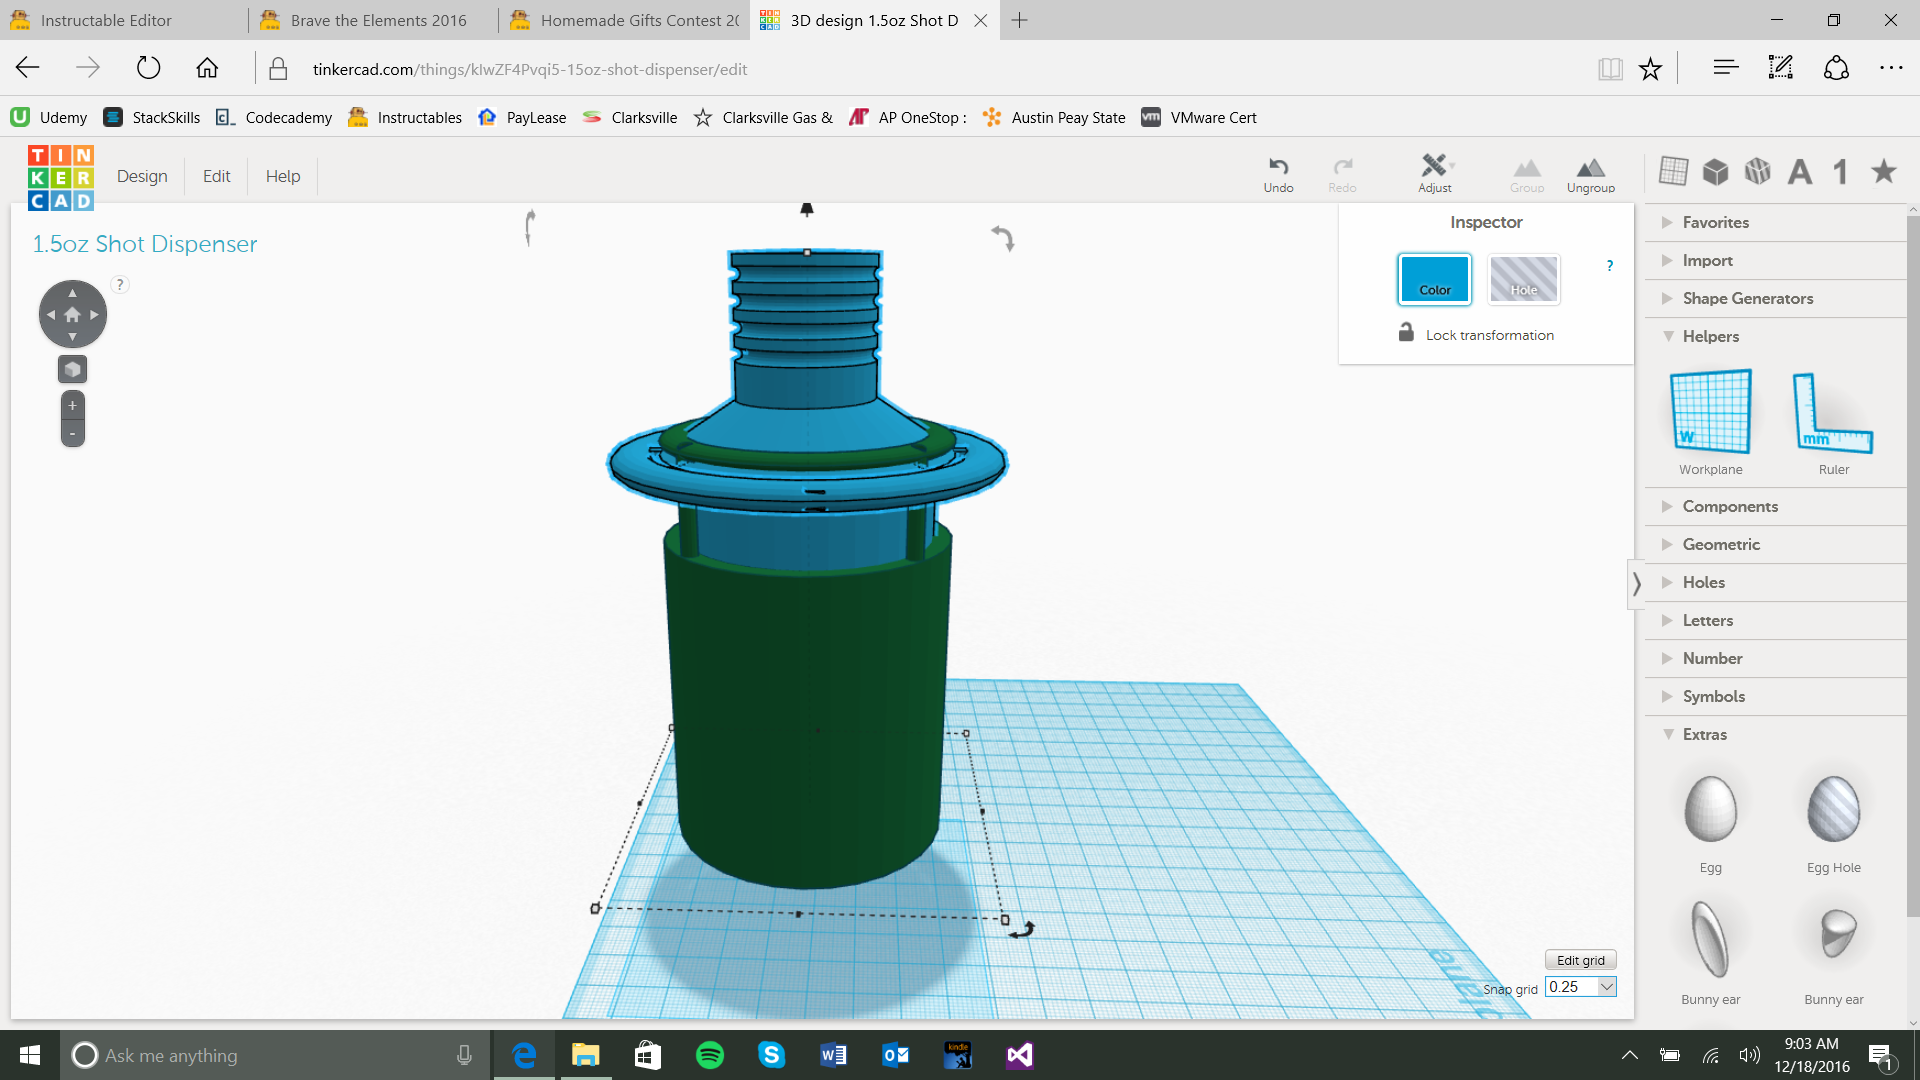The height and width of the screenshot is (1080, 1920).
Task: Open the Edit menu
Action: click(x=216, y=176)
